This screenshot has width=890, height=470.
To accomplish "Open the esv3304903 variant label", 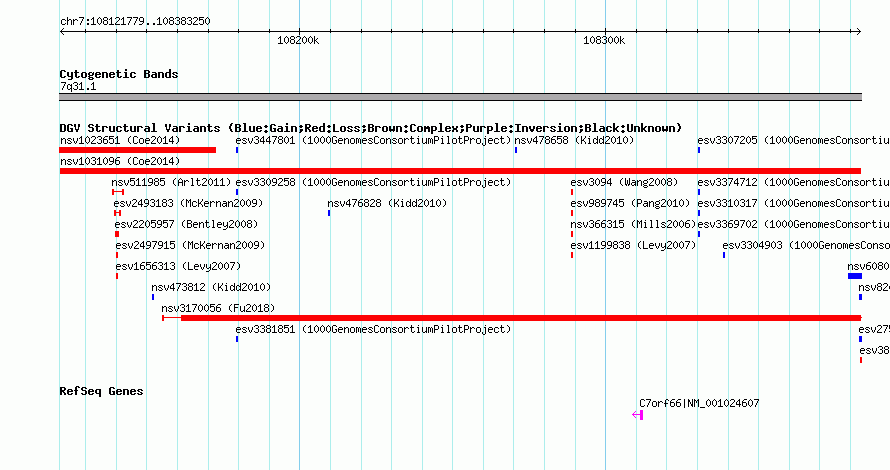I will coord(806,245).
